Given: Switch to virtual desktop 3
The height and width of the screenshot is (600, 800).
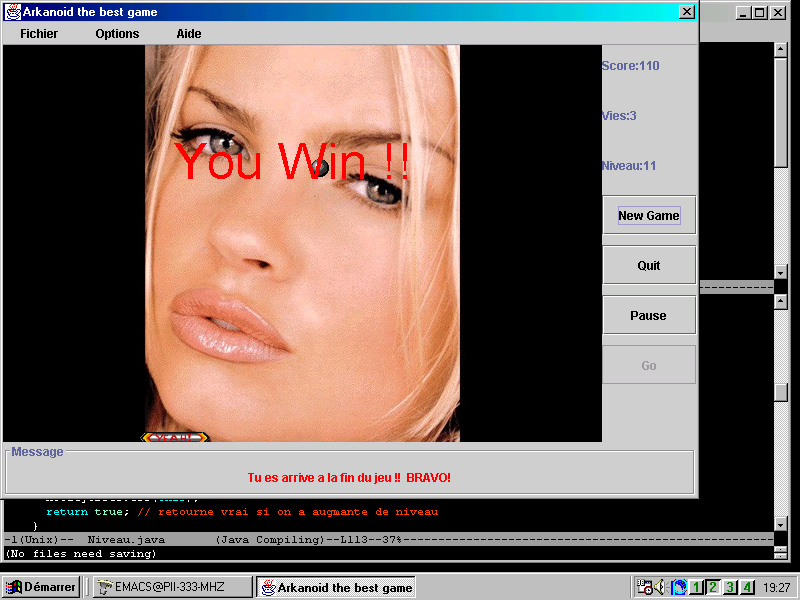Looking at the screenshot, I should [730, 587].
